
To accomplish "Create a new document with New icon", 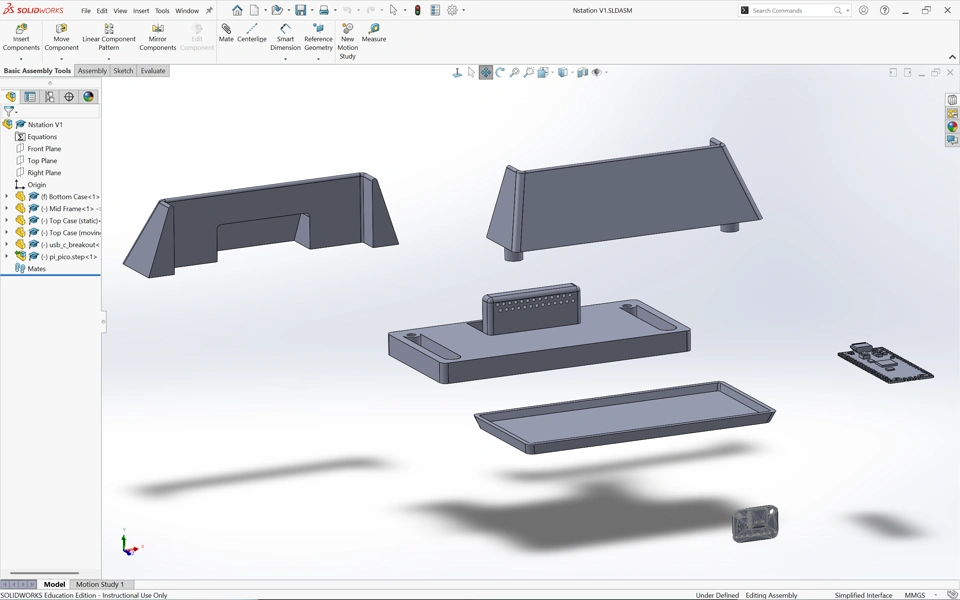I will [254, 10].
